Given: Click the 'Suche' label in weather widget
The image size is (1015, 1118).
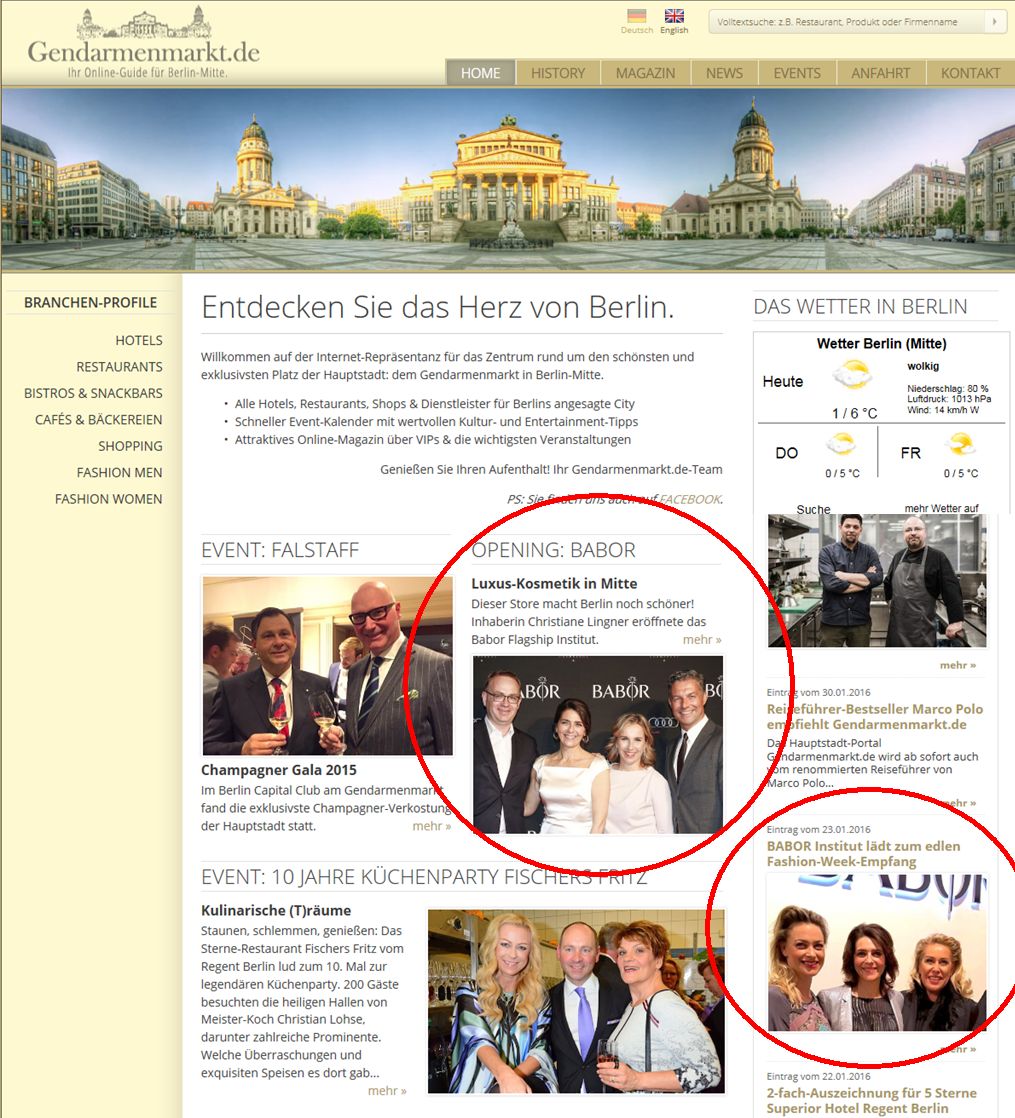Looking at the screenshot, I should coord(813,509).
